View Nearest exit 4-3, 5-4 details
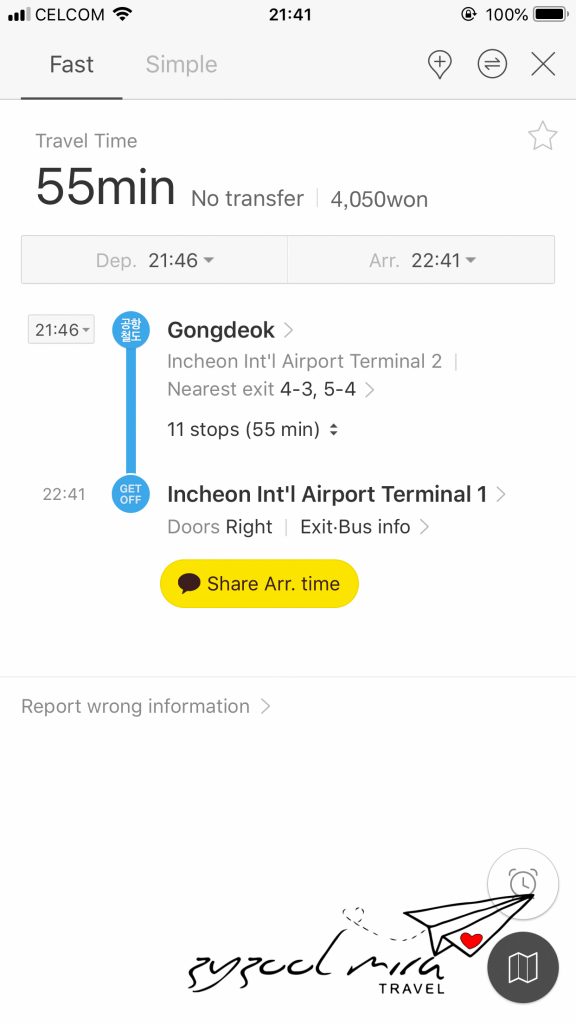This screenshot has height=1024, width=576. point(271,389)
